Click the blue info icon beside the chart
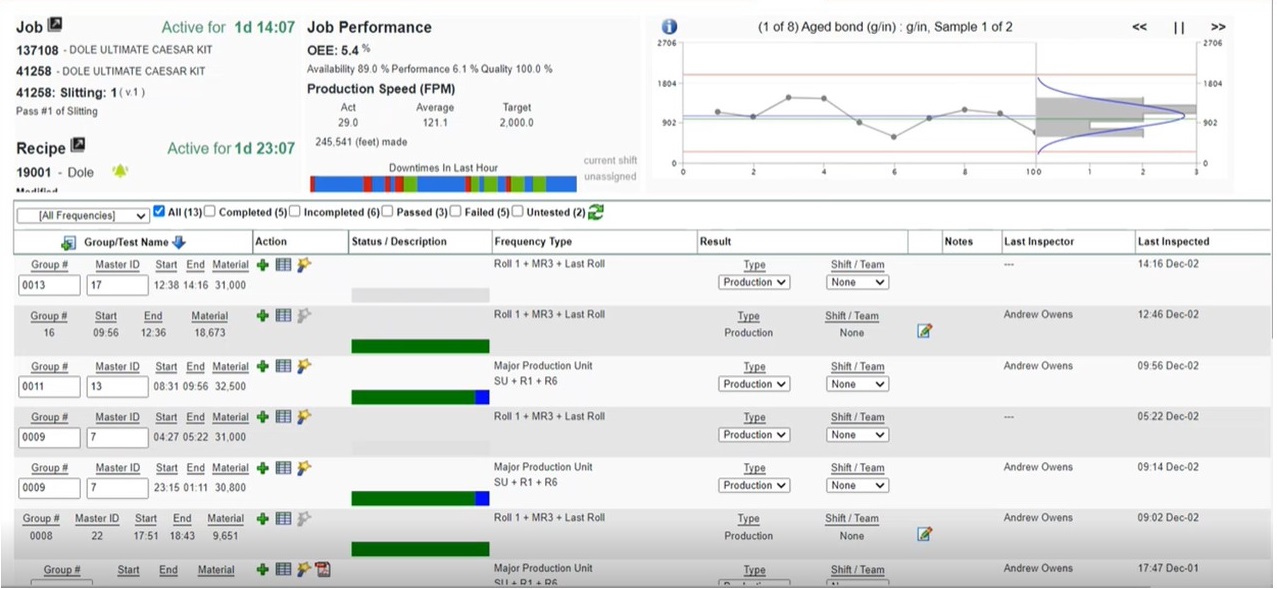This screenshot has width=1277, height=589. point(669,27)
